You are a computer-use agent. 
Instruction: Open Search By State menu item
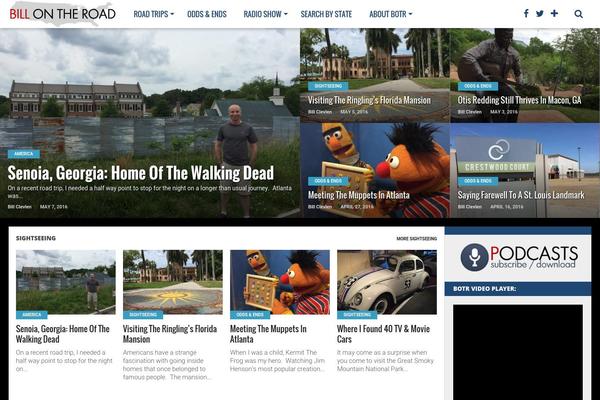[x=326, y=14]
